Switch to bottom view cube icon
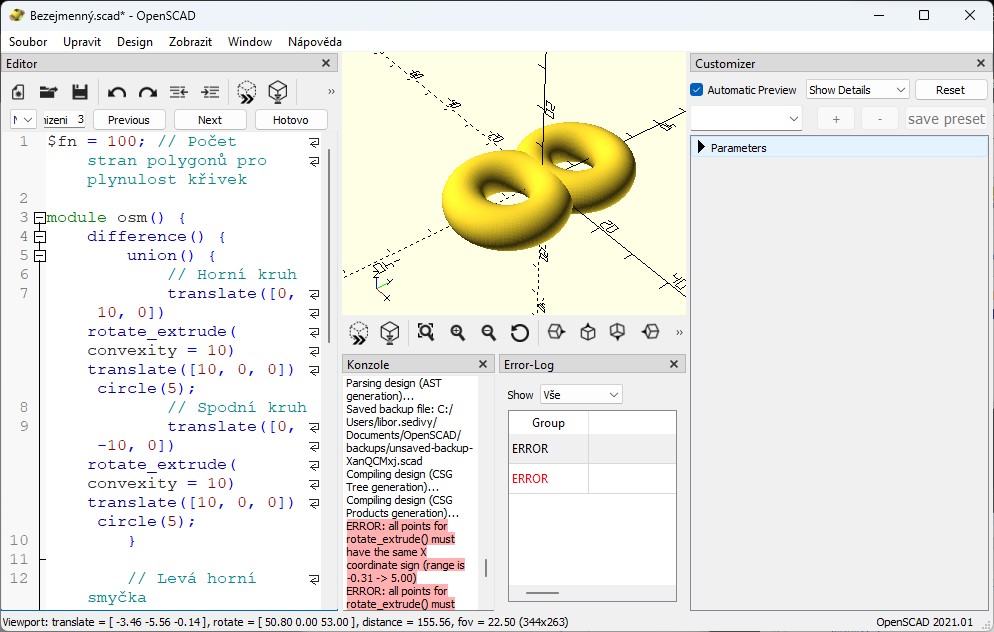The image size is (994, 632). point(617,332)
